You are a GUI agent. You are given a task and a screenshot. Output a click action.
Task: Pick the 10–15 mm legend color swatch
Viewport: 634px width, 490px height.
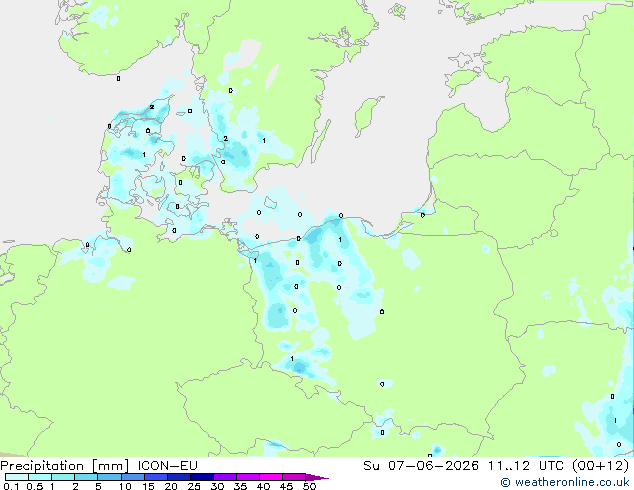(x=132, y=477)
